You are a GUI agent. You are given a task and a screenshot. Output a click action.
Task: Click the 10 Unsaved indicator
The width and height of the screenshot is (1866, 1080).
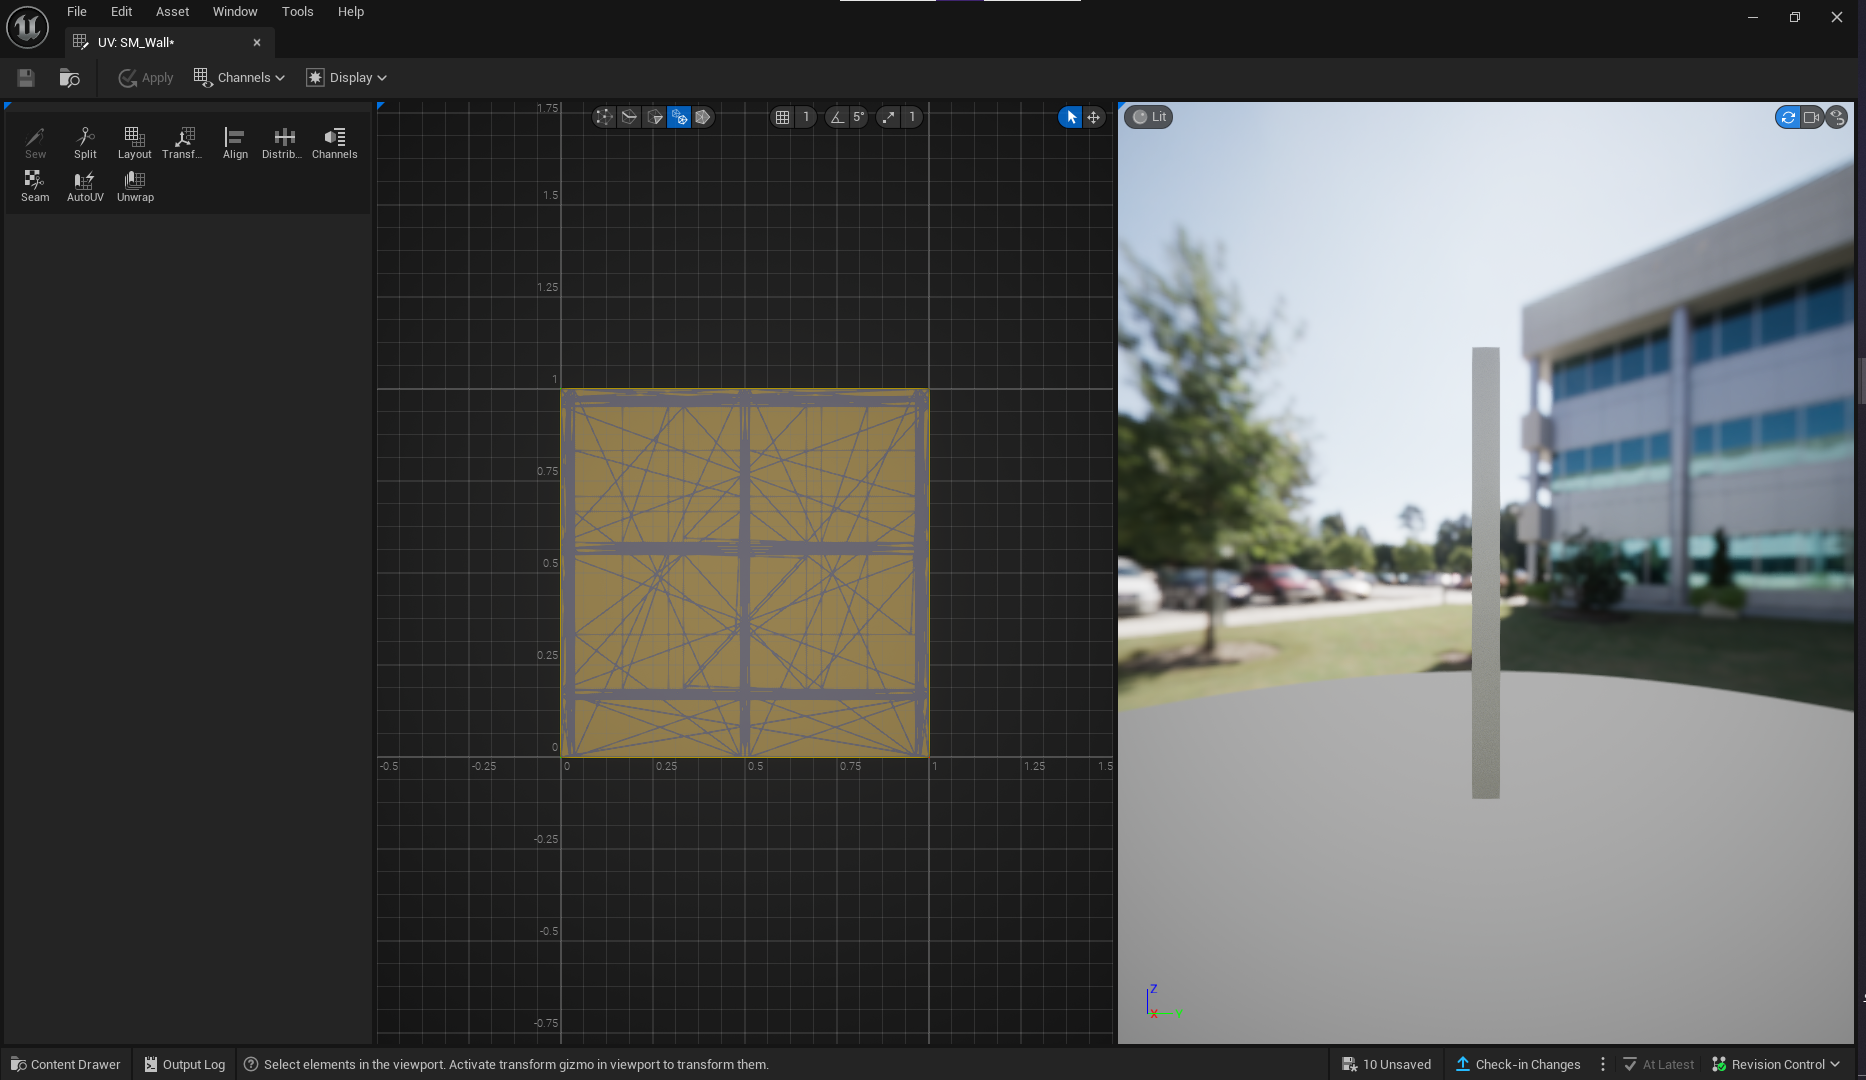point(1387,1065)
